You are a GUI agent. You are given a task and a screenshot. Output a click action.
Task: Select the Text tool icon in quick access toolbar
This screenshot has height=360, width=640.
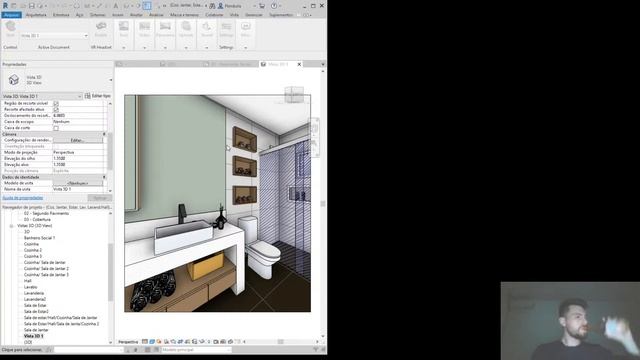click(116, 6)
